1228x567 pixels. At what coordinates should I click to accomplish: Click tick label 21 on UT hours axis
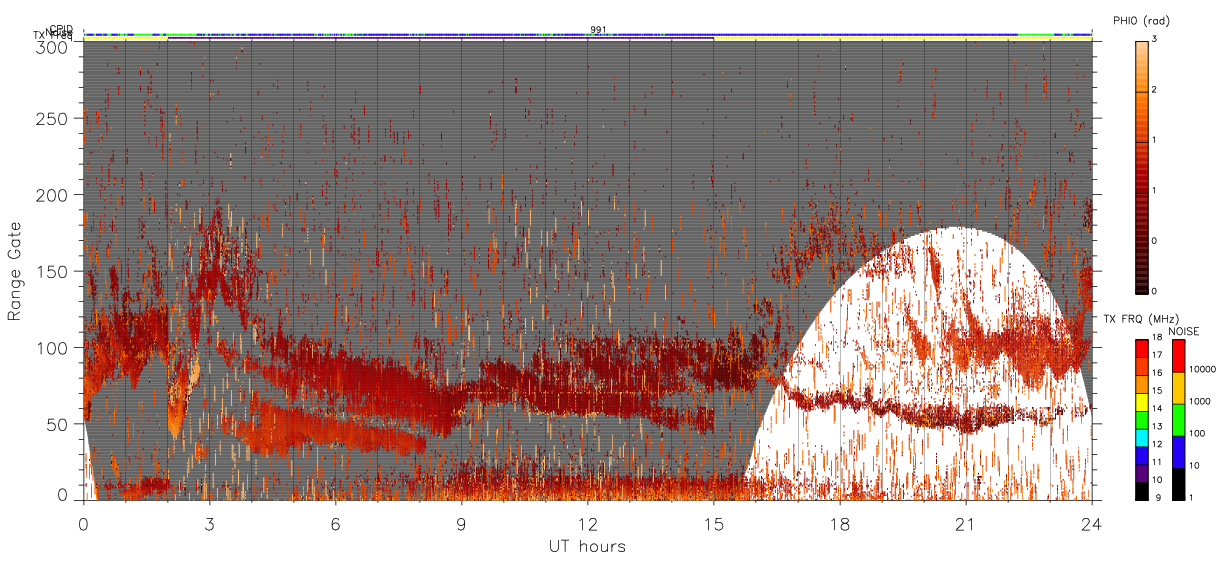[x=965, y=523]
